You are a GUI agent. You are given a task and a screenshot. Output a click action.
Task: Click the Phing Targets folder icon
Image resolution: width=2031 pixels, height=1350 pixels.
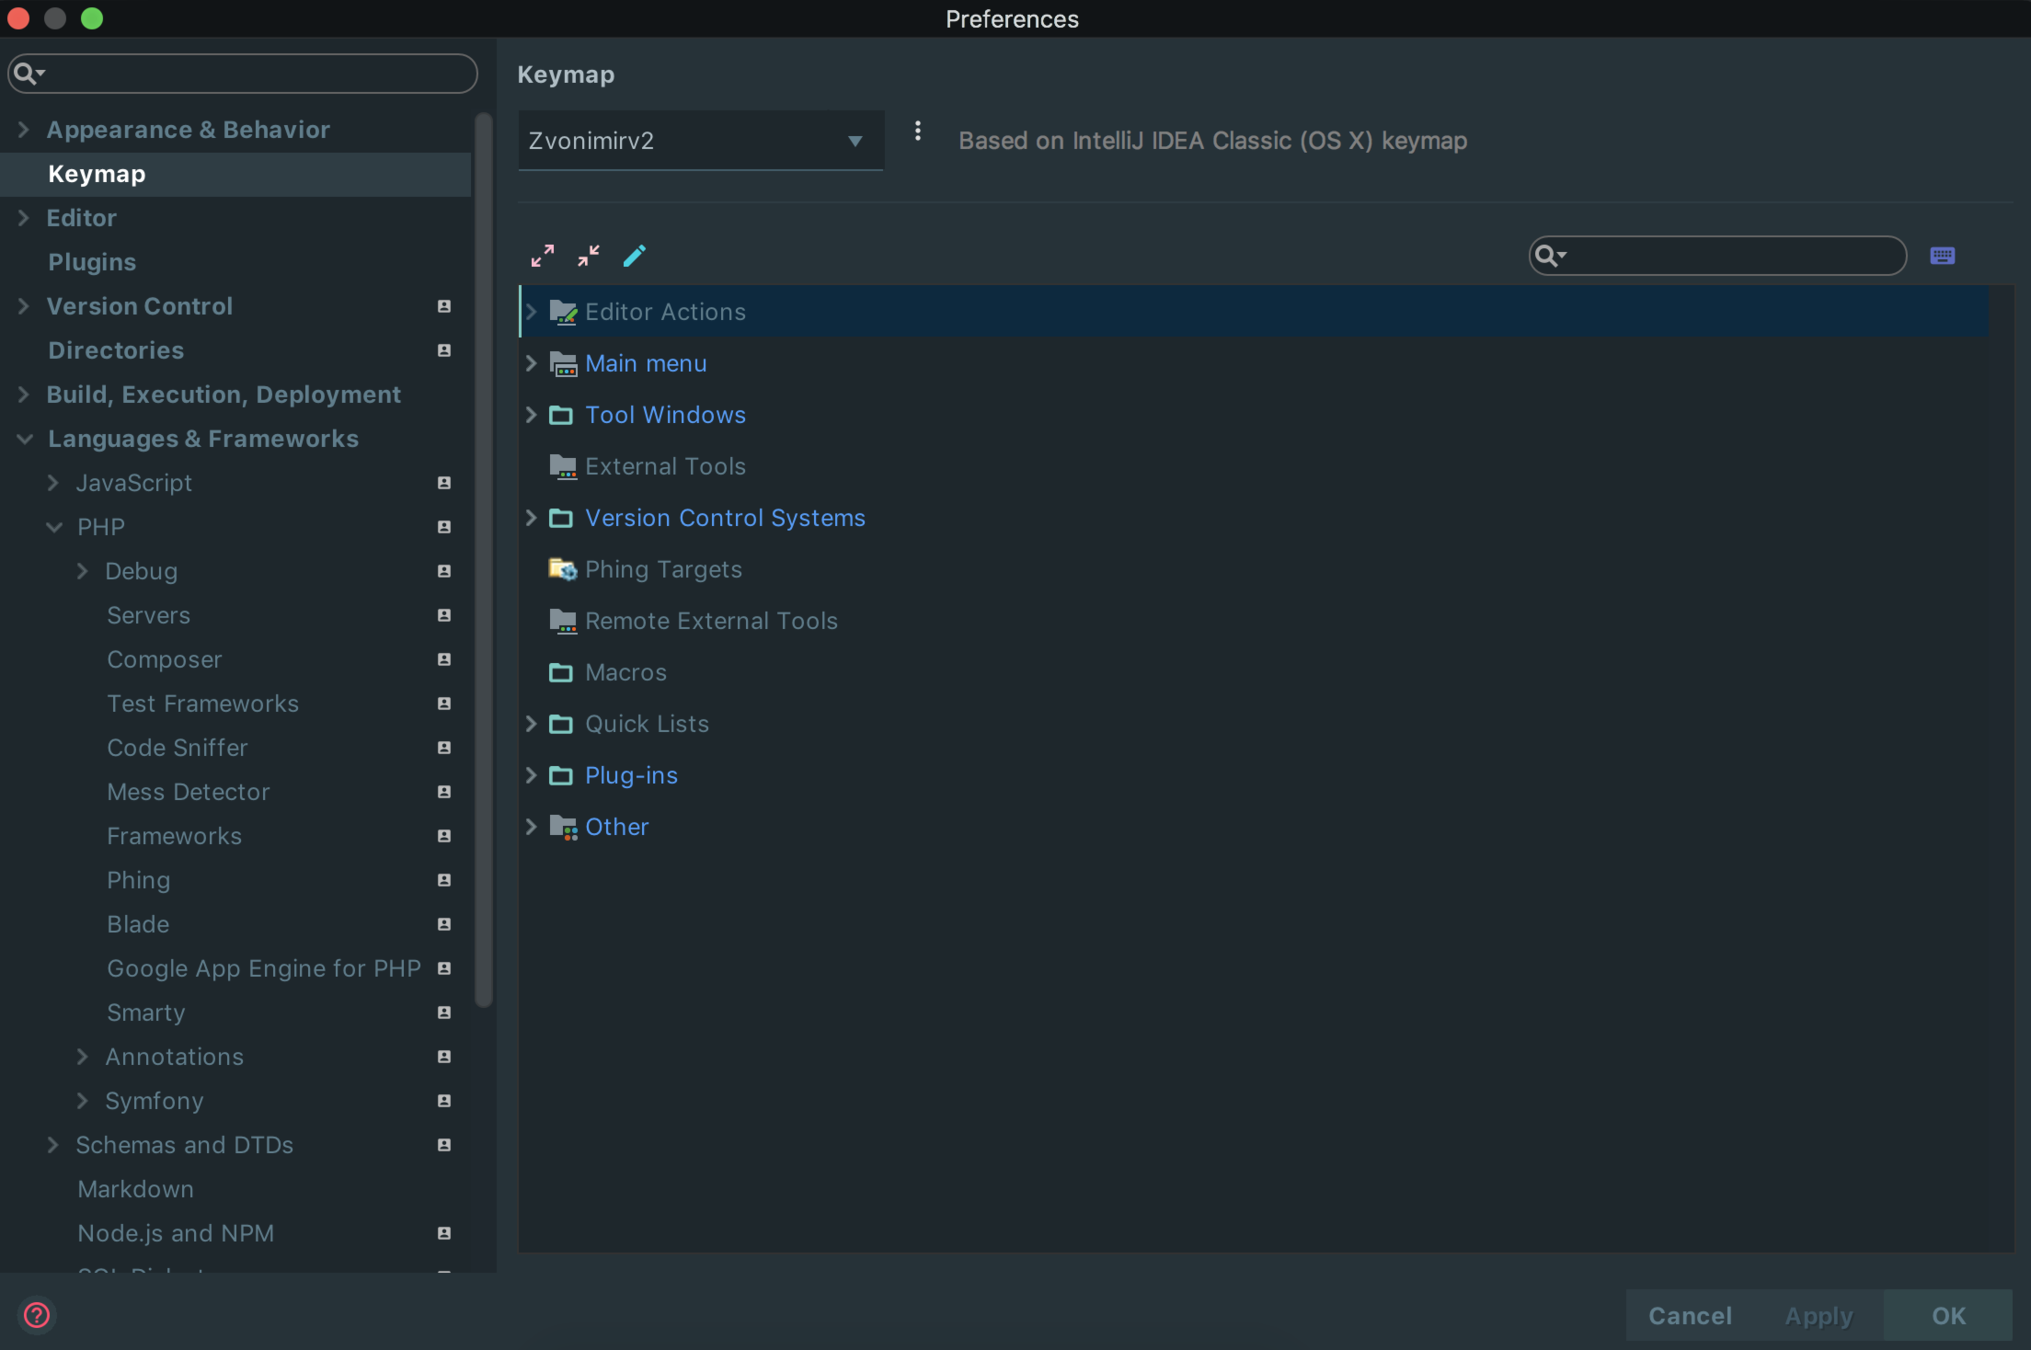(562, 569)
